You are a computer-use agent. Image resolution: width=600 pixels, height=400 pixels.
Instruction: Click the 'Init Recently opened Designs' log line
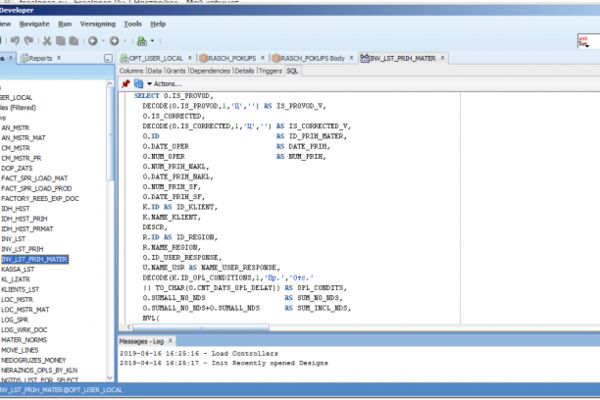224,363
